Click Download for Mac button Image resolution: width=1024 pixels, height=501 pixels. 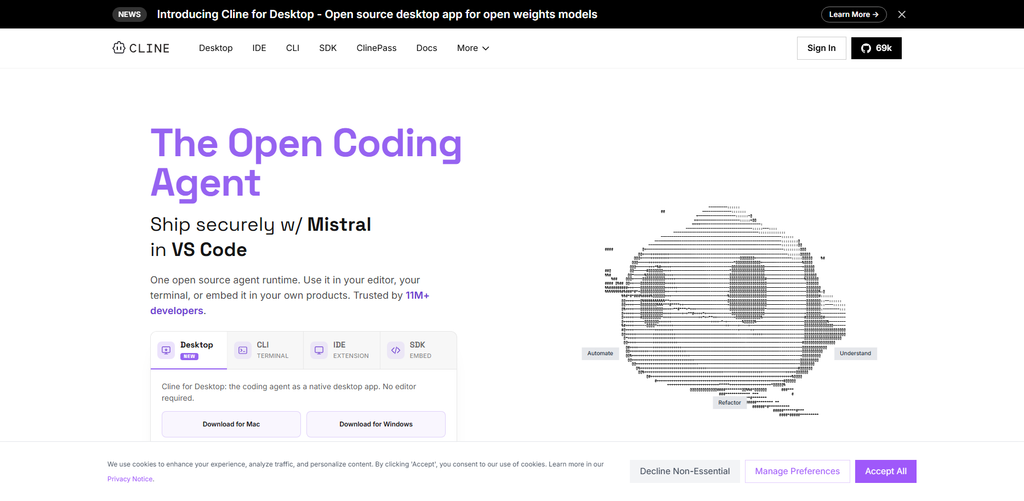point(231,424)
